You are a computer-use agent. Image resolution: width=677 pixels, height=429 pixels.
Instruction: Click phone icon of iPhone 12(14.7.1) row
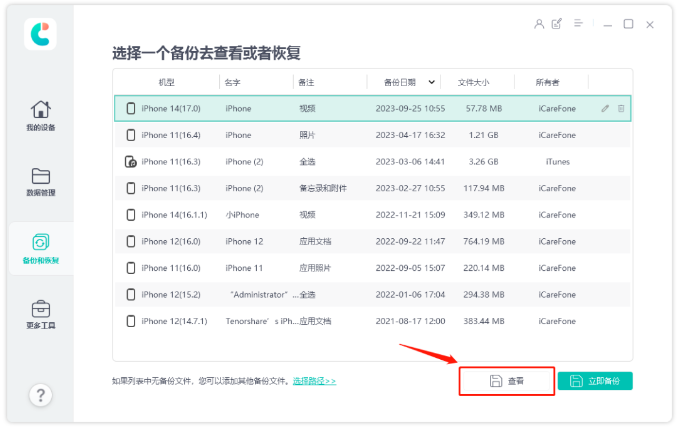click(x=130, y=321)
